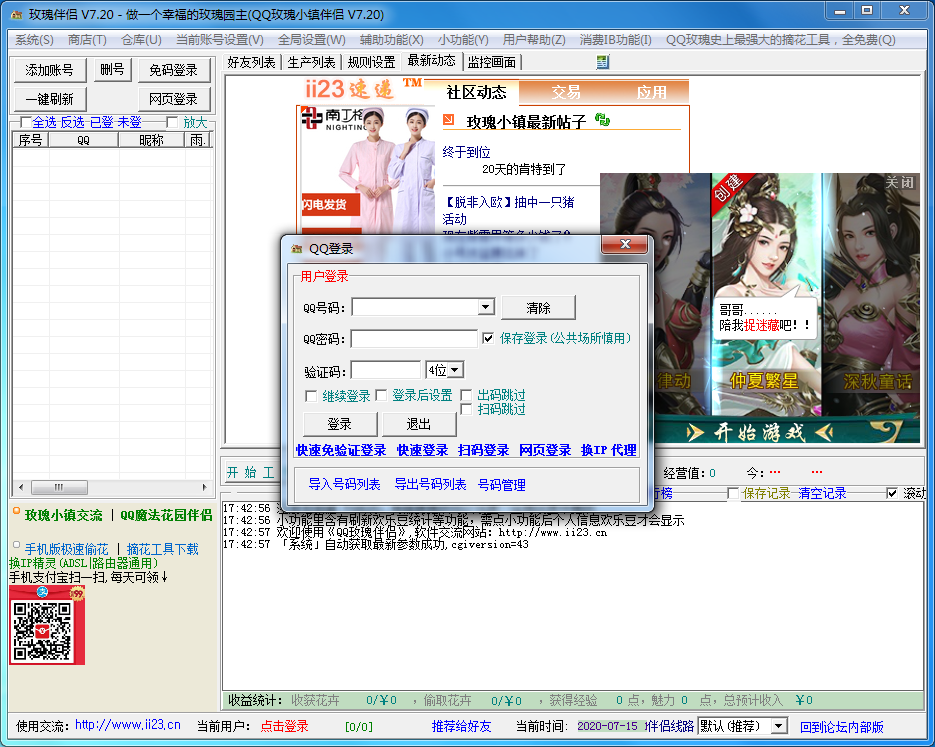Open the 系统(S) menu

point(34,40)
